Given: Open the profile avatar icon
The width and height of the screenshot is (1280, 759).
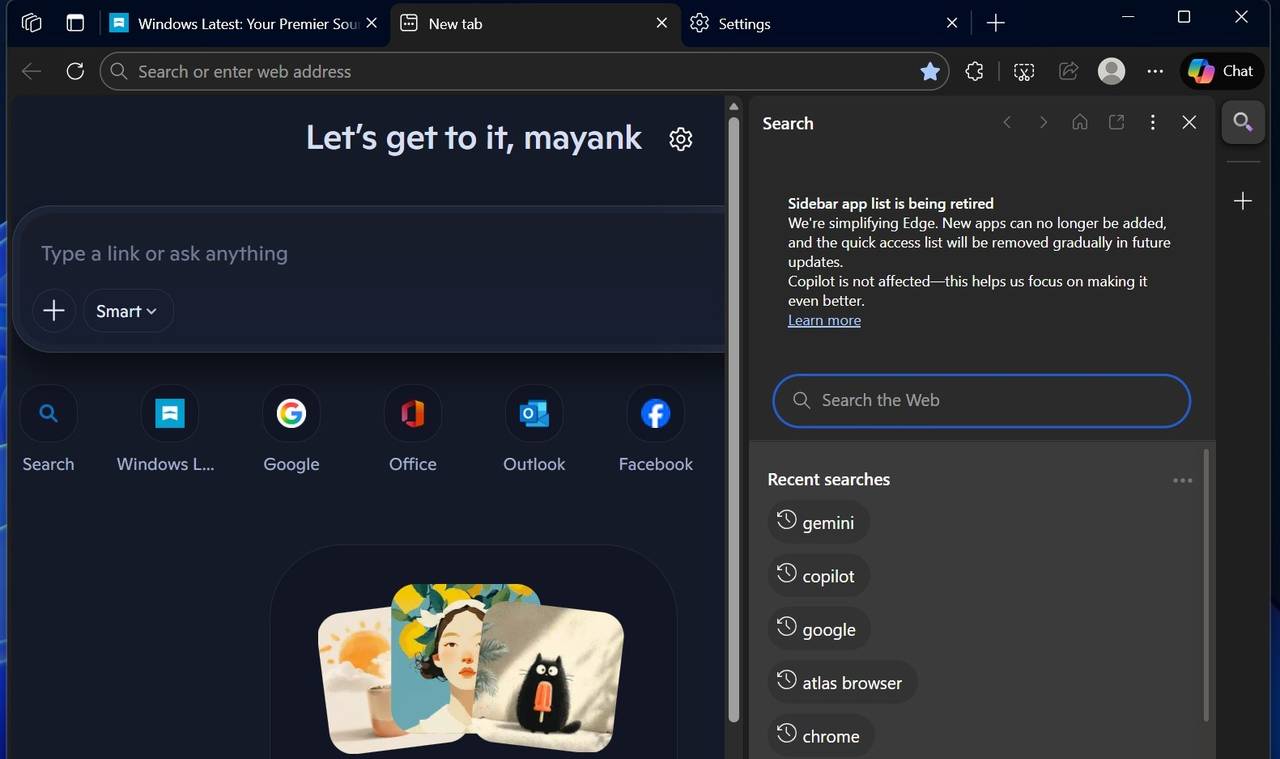Looking at the screenshot, I should 1111,71.
